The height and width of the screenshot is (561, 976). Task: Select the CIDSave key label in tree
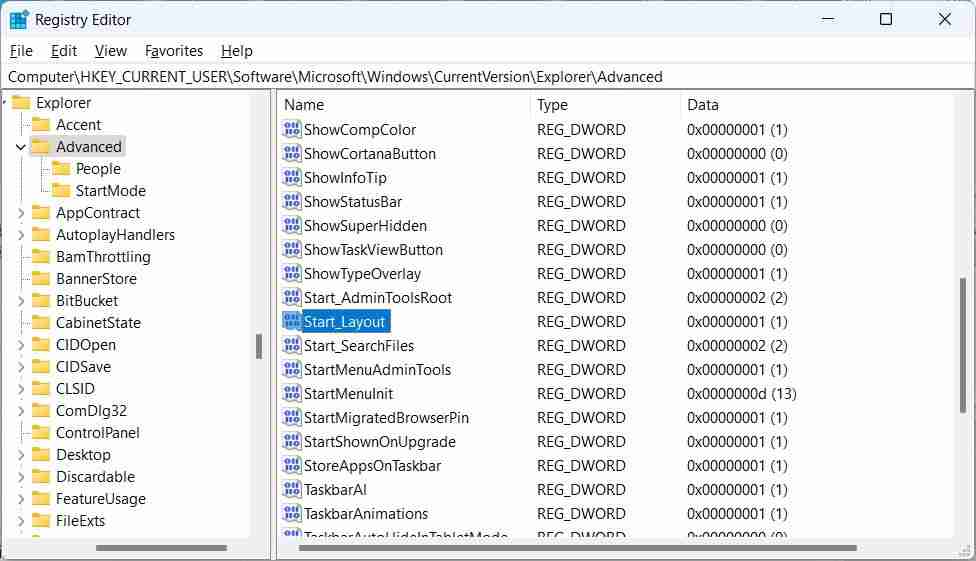(x=83, y=367)
